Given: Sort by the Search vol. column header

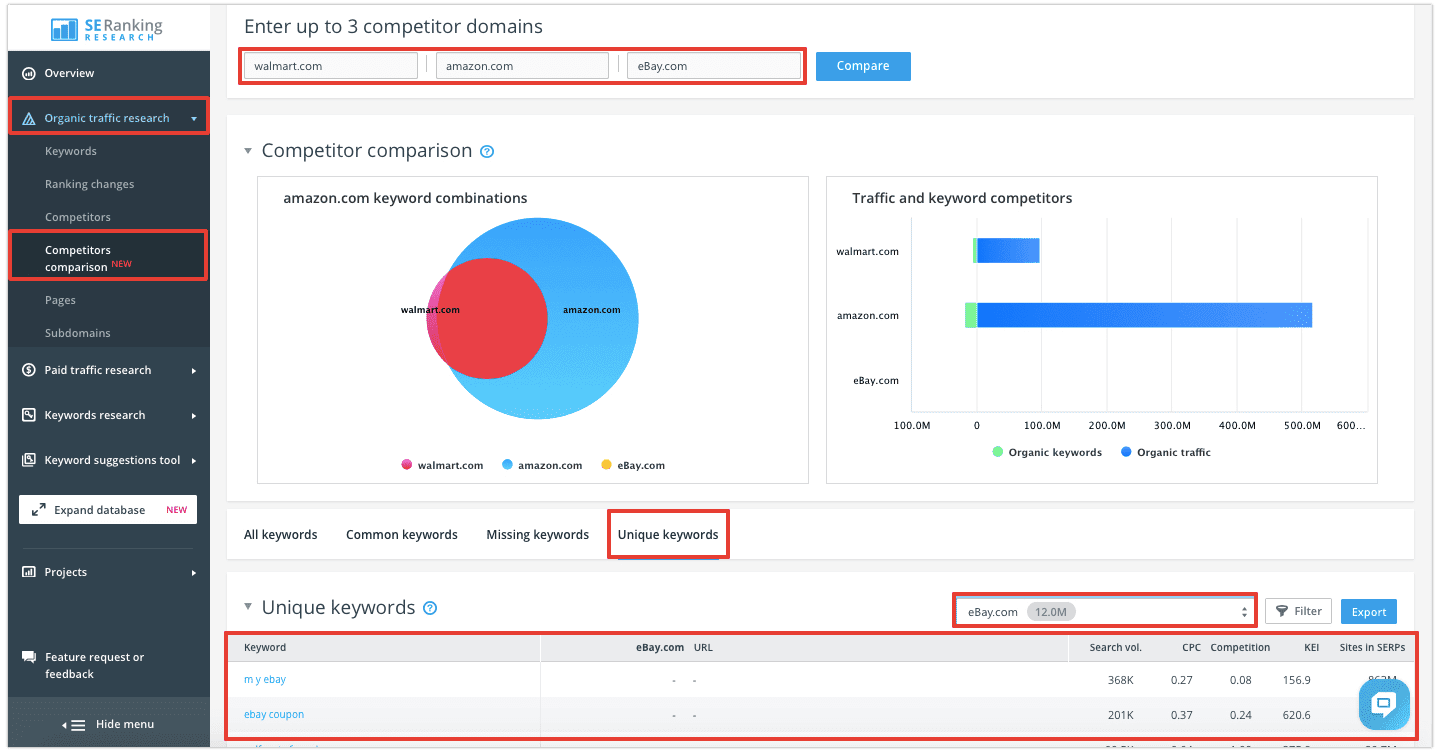Looking at the screenshot, I should 1116,647.
